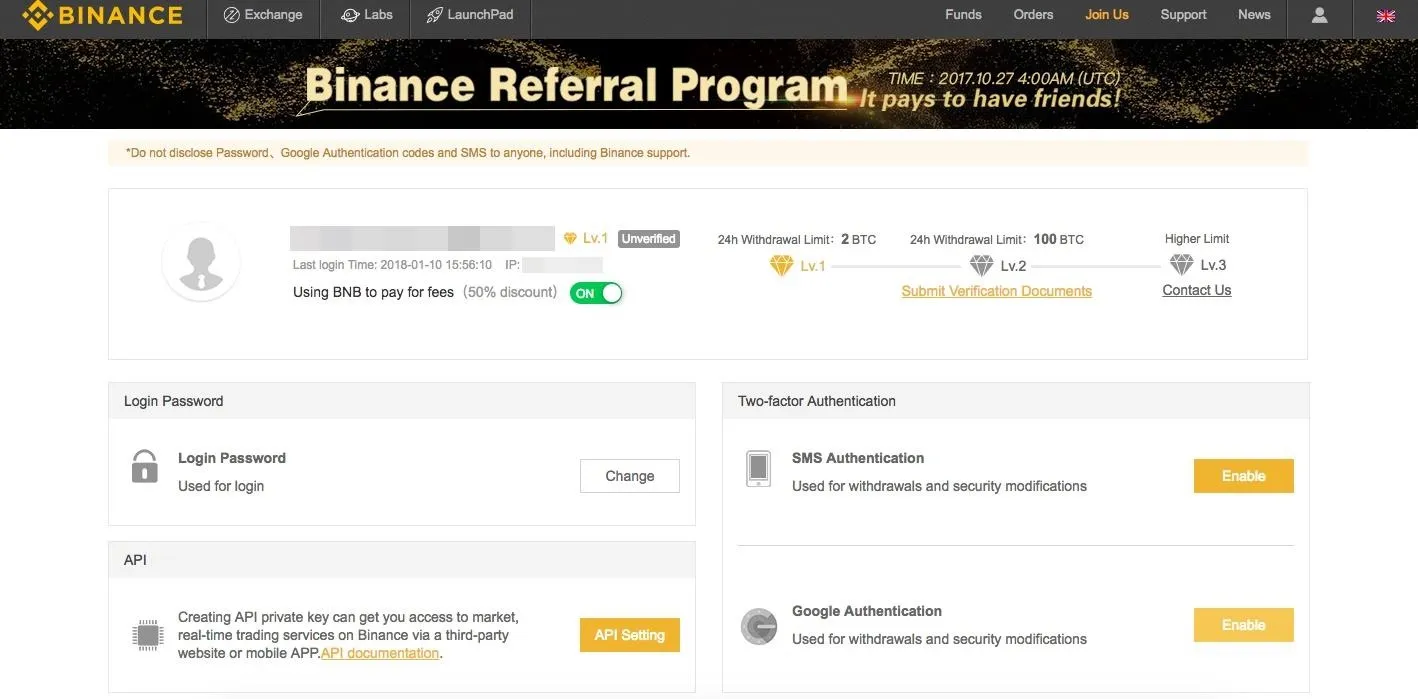The height and width of the screenshot is (699, 1418).
Task: Click the security warning notice text
Action: (x=408, y=153)
